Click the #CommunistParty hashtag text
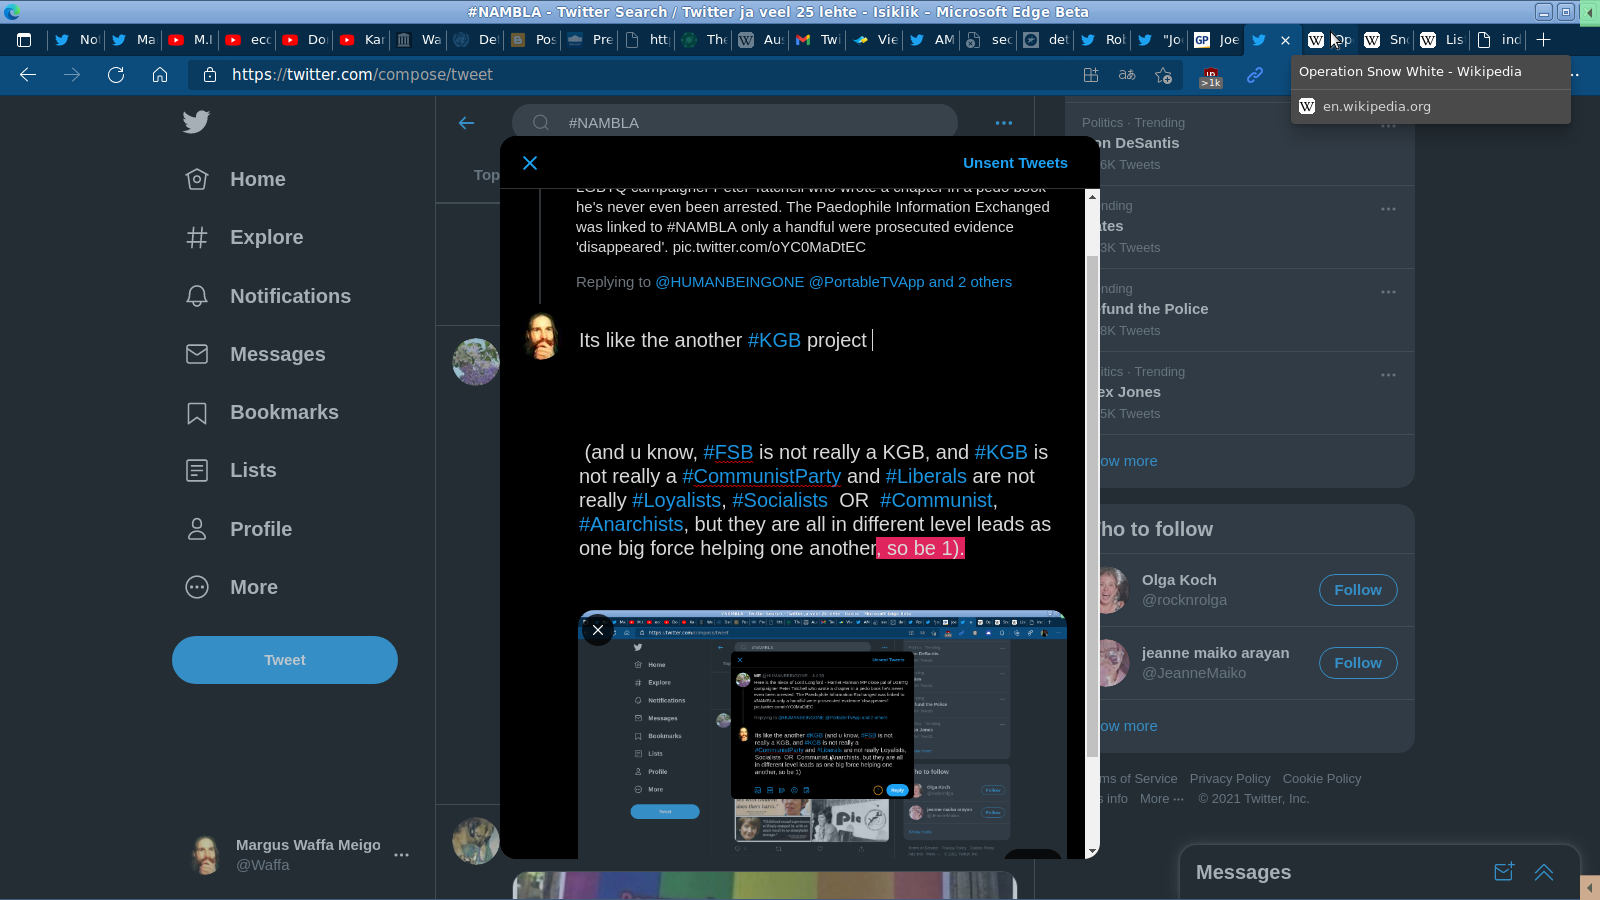This screenshot has height=900, width=1600. (x=762, y=476)
